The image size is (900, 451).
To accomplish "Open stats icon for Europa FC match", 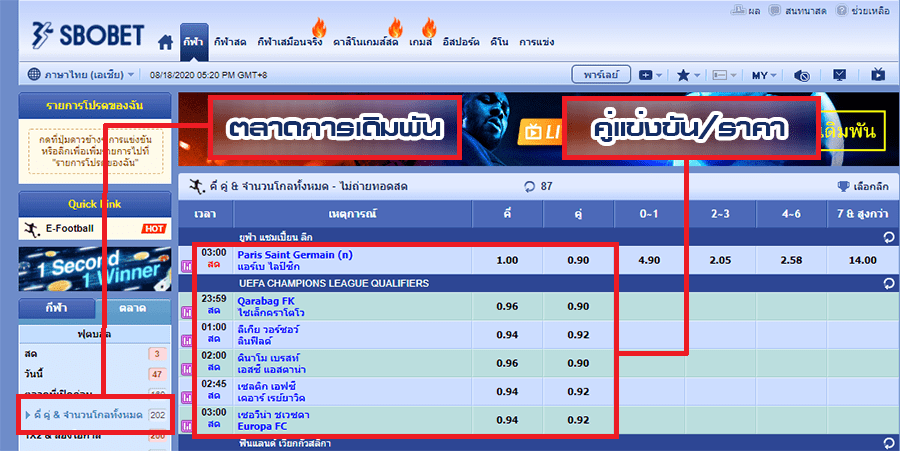I will pos(186,426).
